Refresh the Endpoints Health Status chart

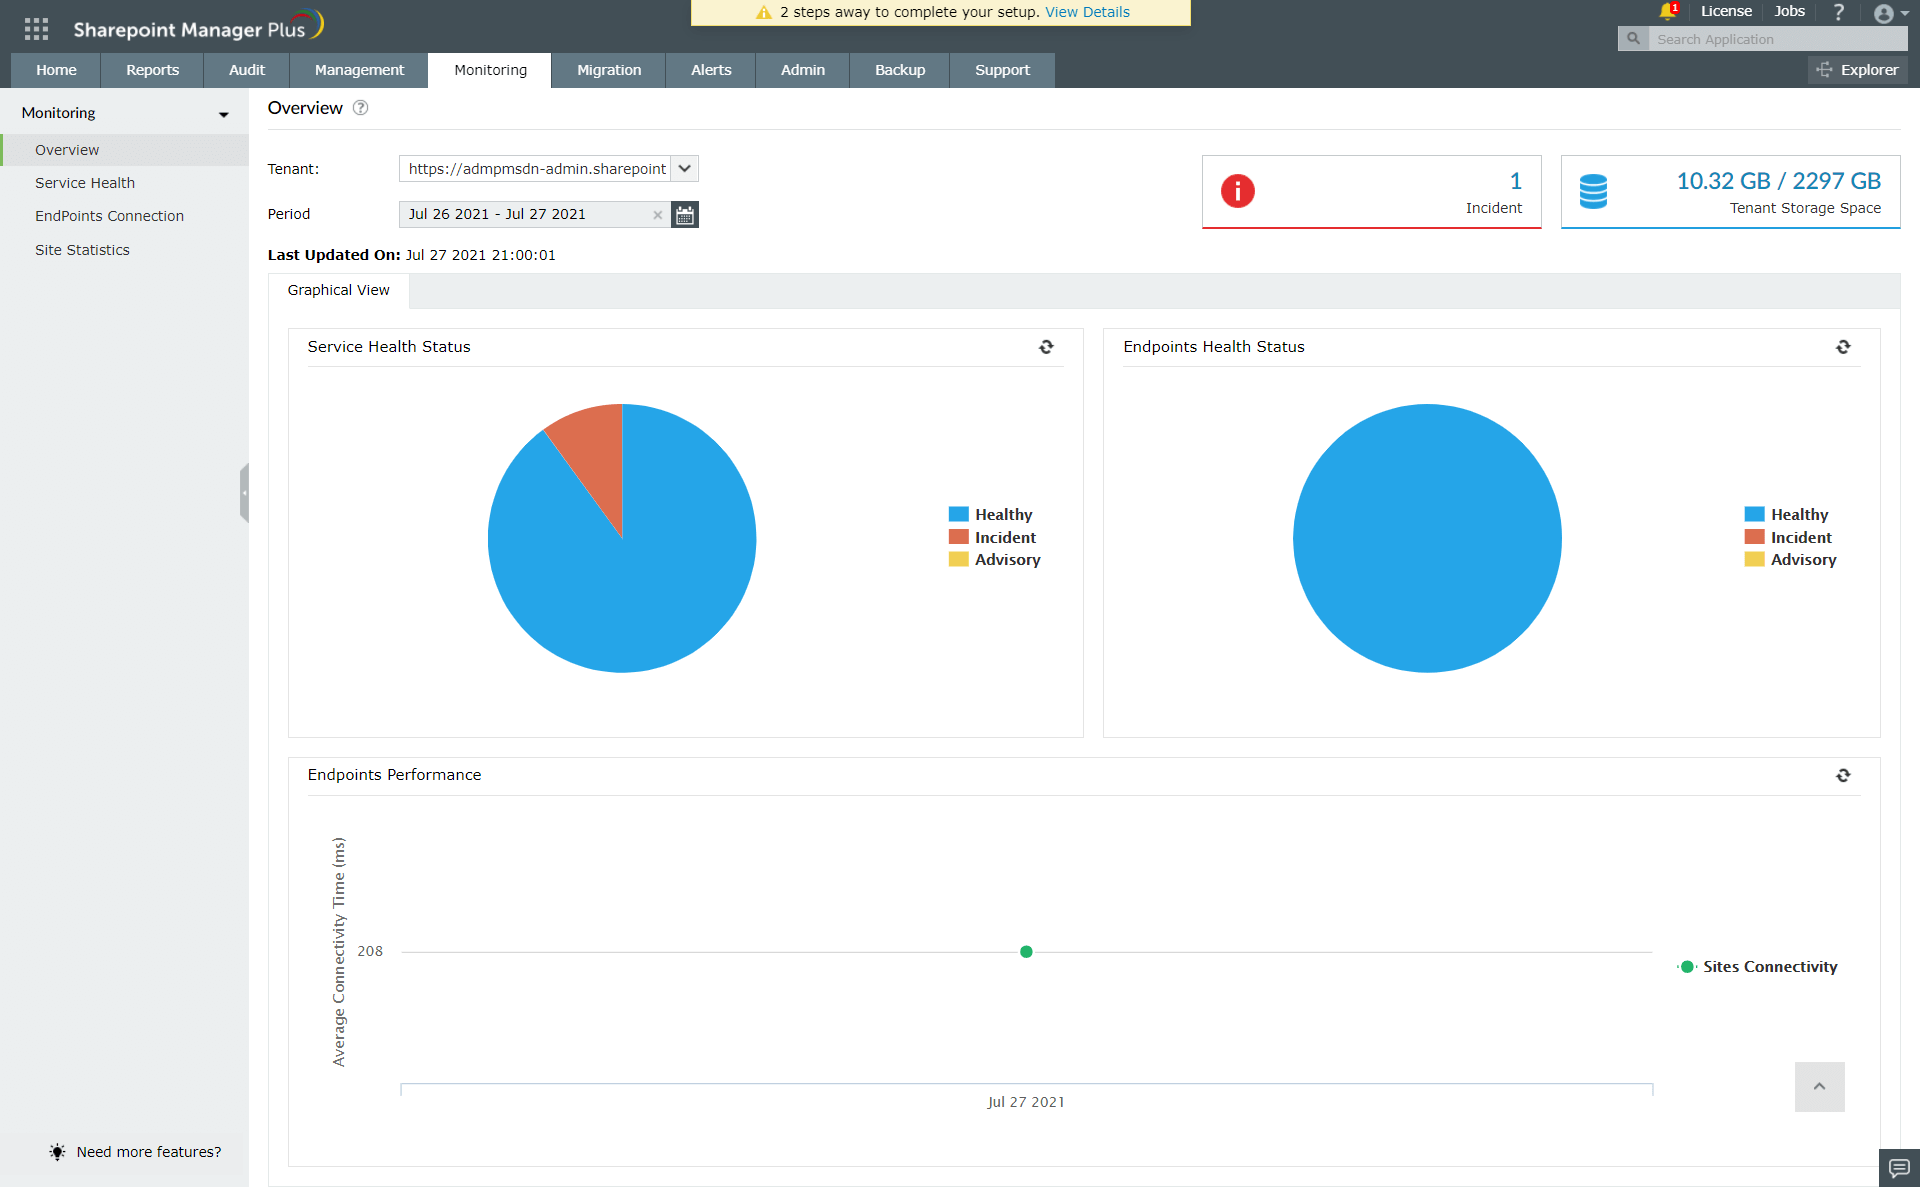tap(1843, 347)
